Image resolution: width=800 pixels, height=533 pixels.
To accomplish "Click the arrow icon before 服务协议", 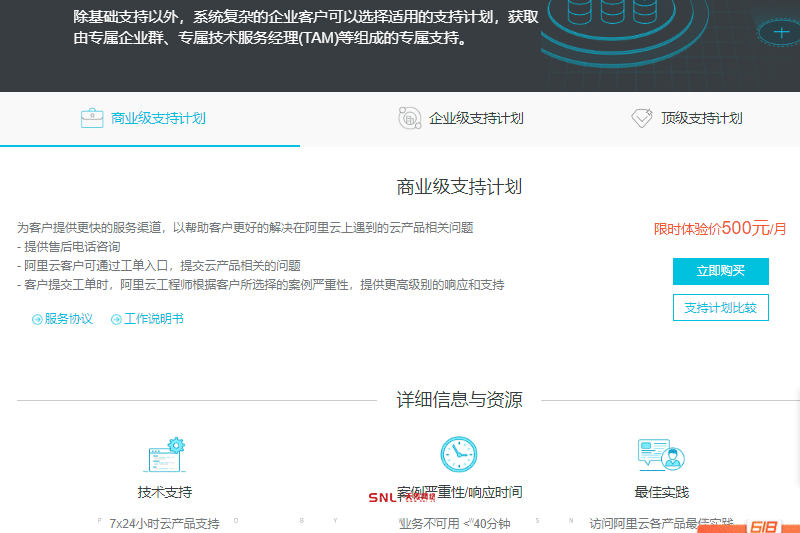I will [37, 320].
